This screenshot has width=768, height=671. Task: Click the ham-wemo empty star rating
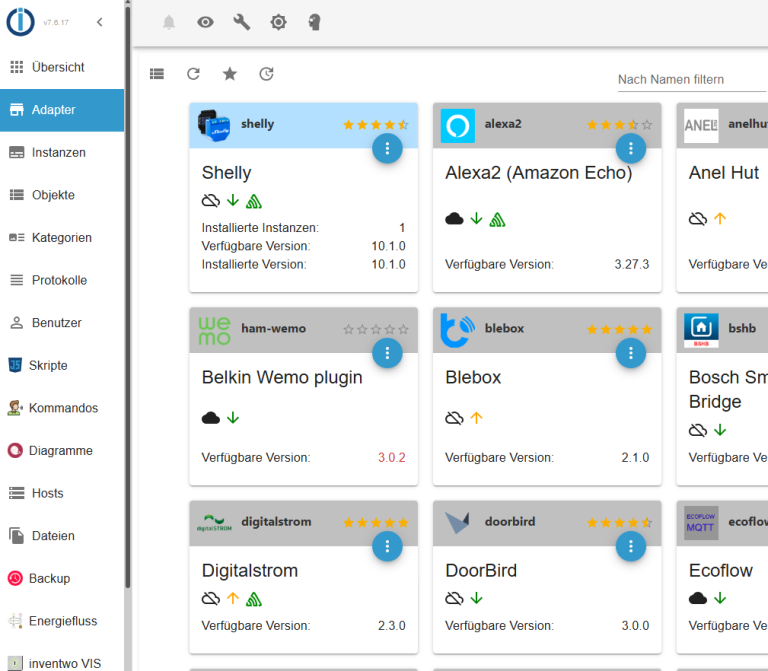[x=376, y=330]
